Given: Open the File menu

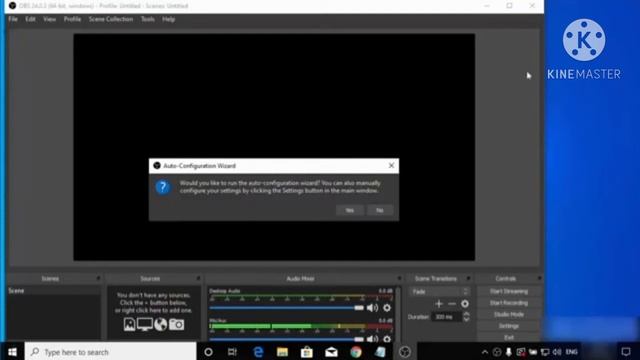Looking at the screenshot, I should 13,19.
